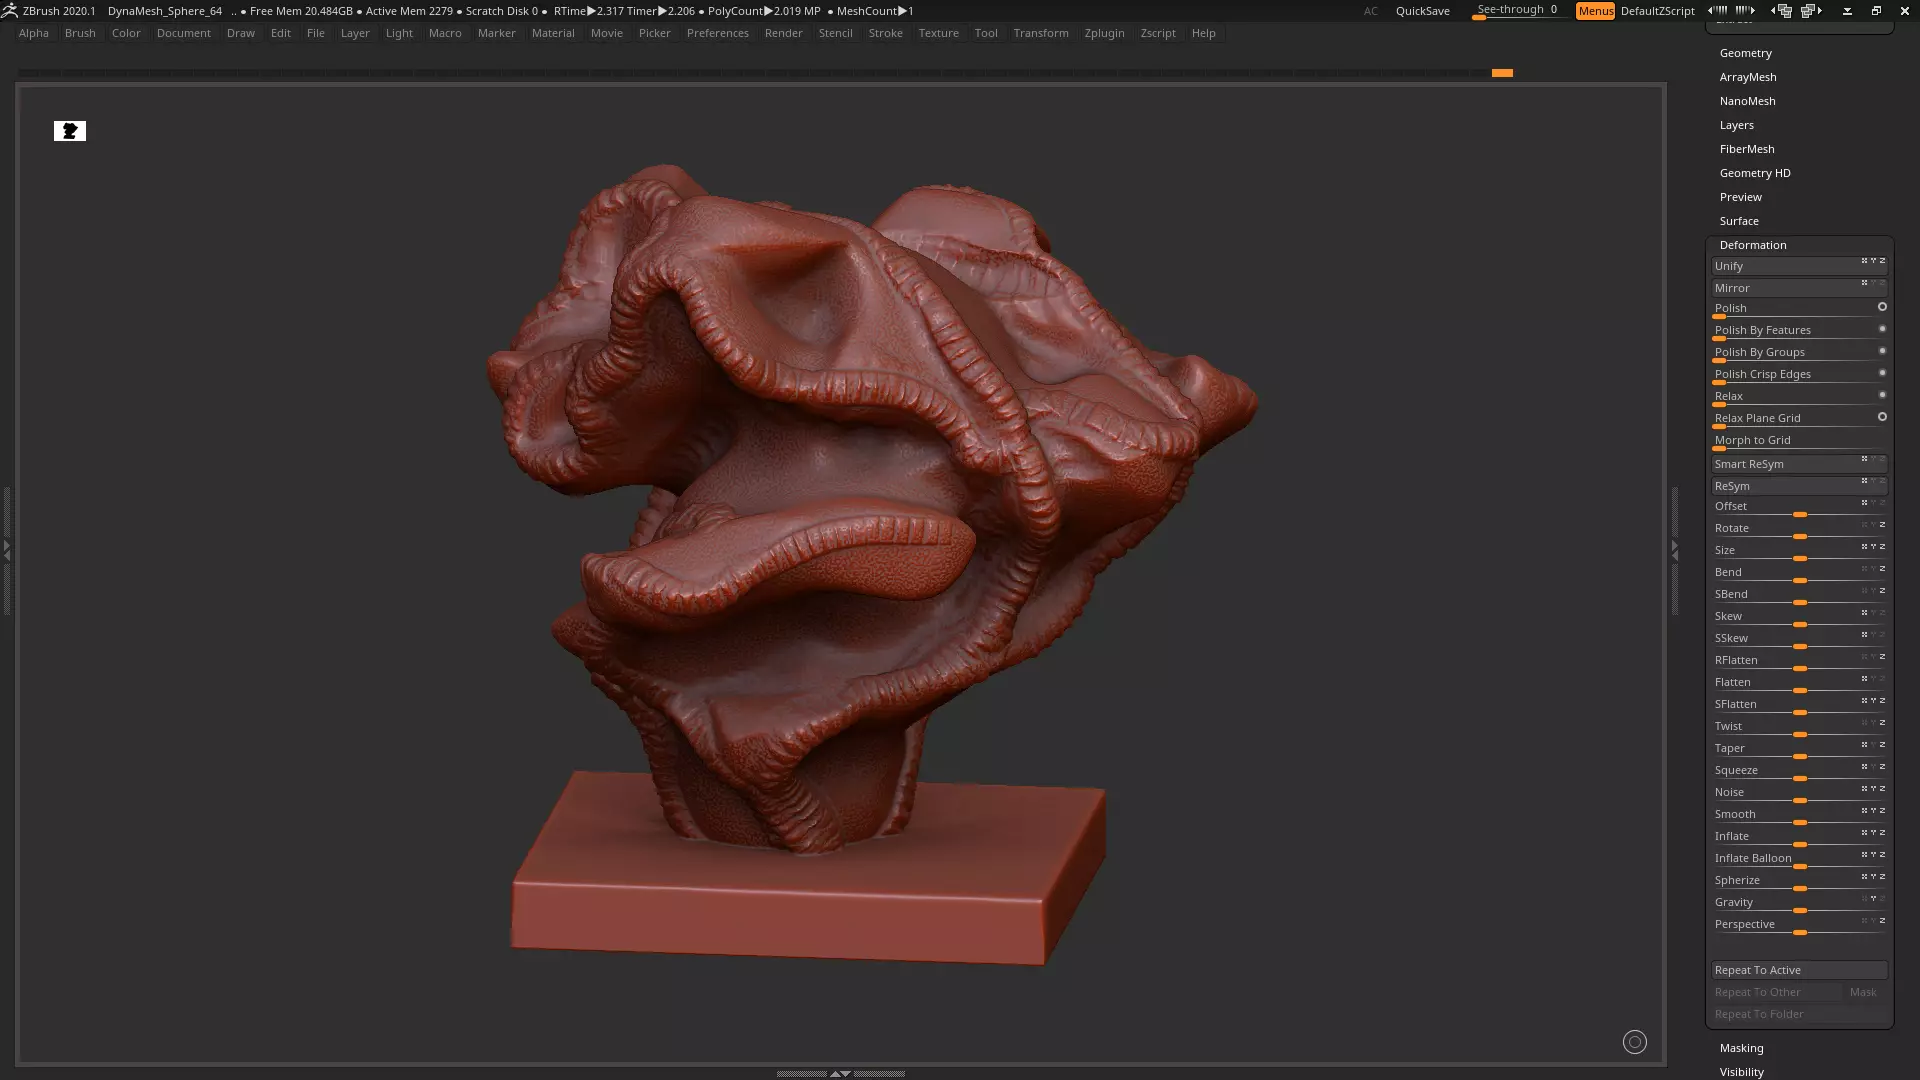Open the Stroke menu
Image resolution: width=1920 pixels, height=1080 pixels.
coord(885,33)
